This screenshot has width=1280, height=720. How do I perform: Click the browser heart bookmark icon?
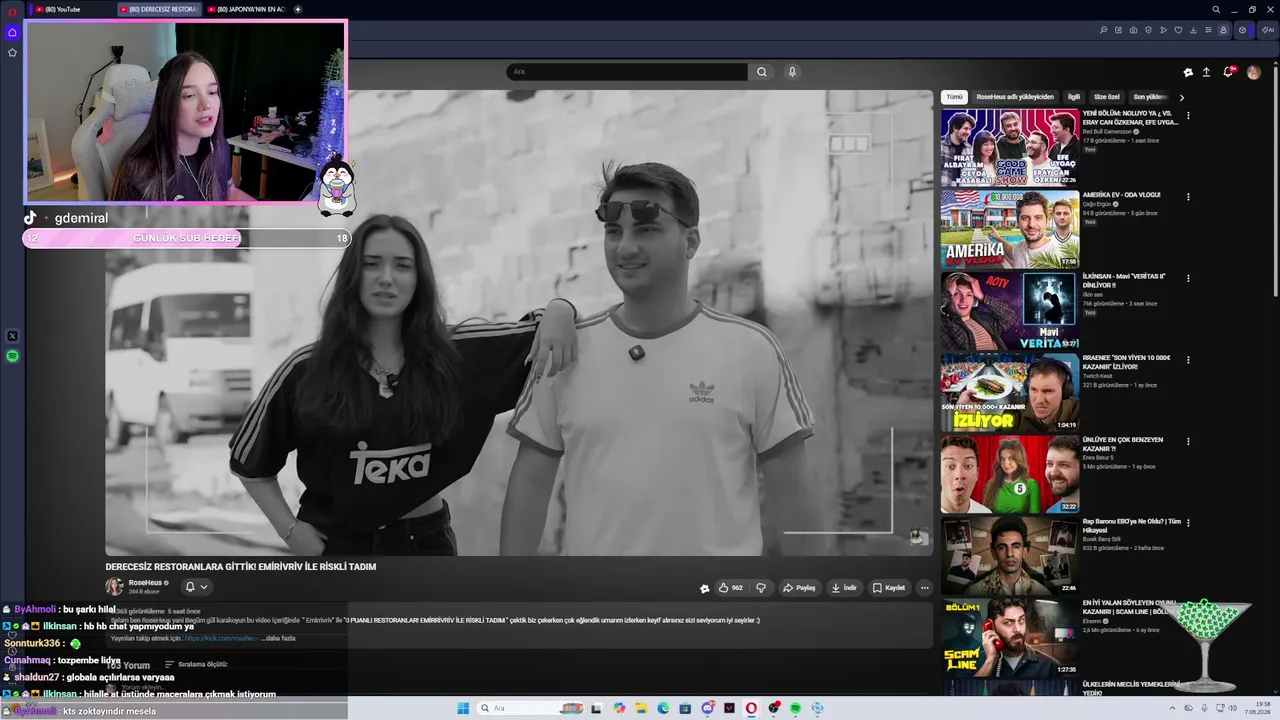pos(1178,30)
